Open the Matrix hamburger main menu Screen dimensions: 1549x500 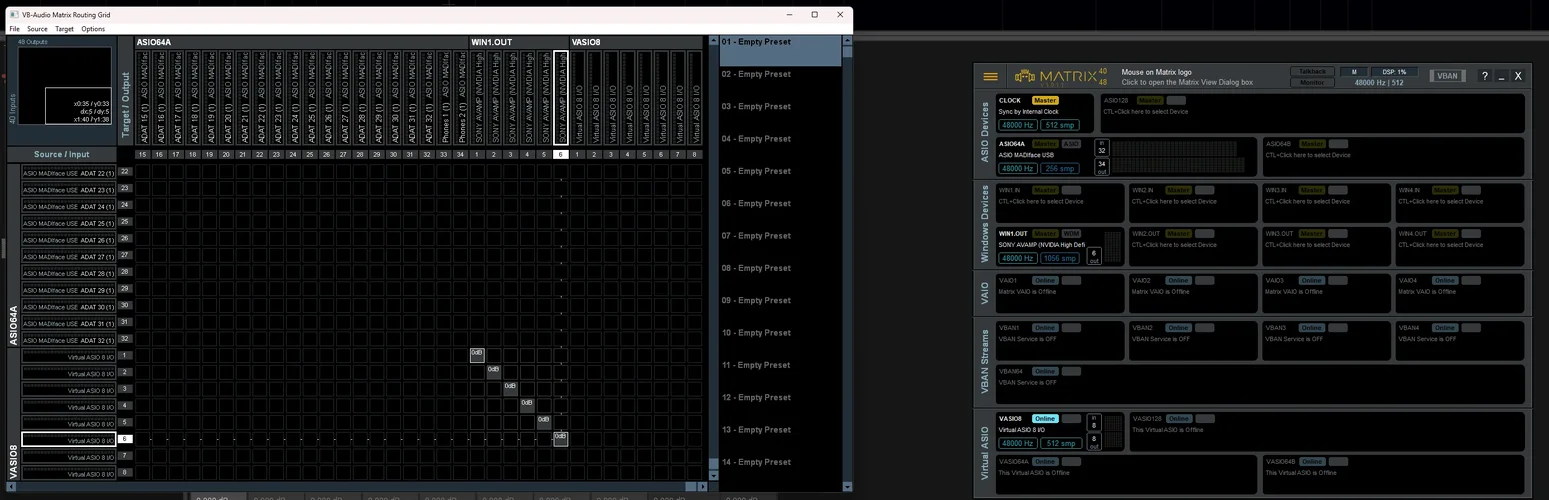pyautogui.click(x=990, y=76)
